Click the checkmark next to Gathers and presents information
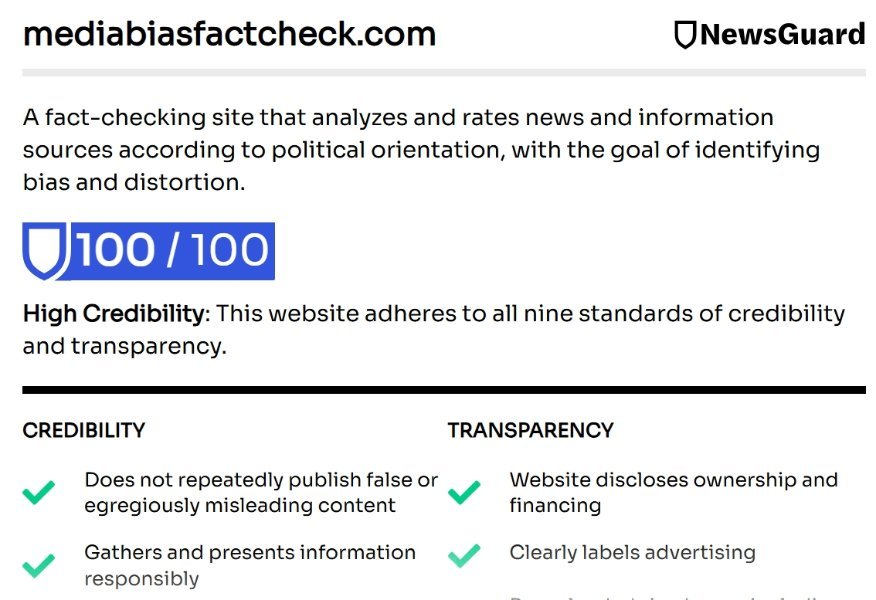876x600 pixels. coord(39,565)
